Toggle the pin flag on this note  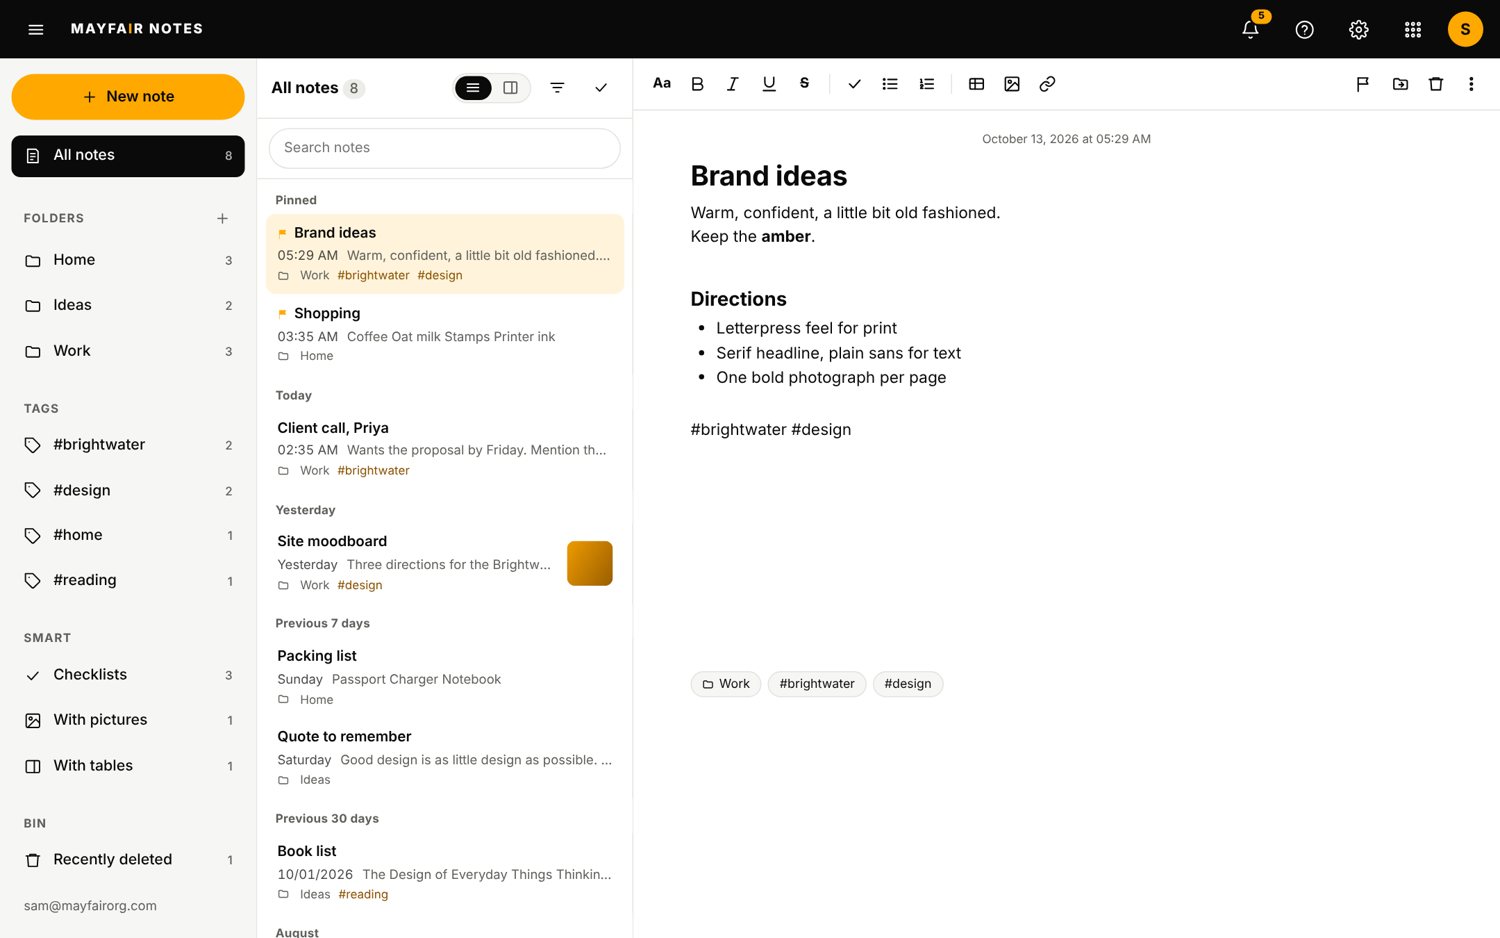[1362, 84]
